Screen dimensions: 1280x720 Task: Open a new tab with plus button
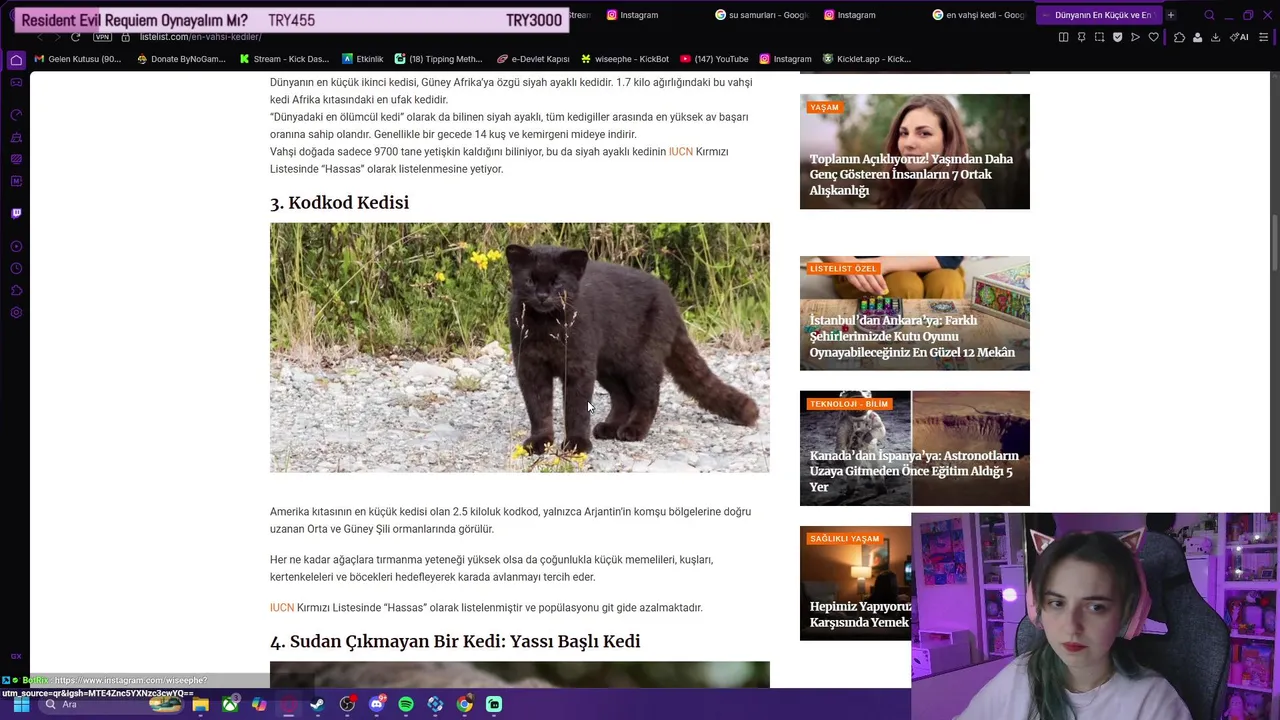pyautogui.click(x=1171, y=15)
